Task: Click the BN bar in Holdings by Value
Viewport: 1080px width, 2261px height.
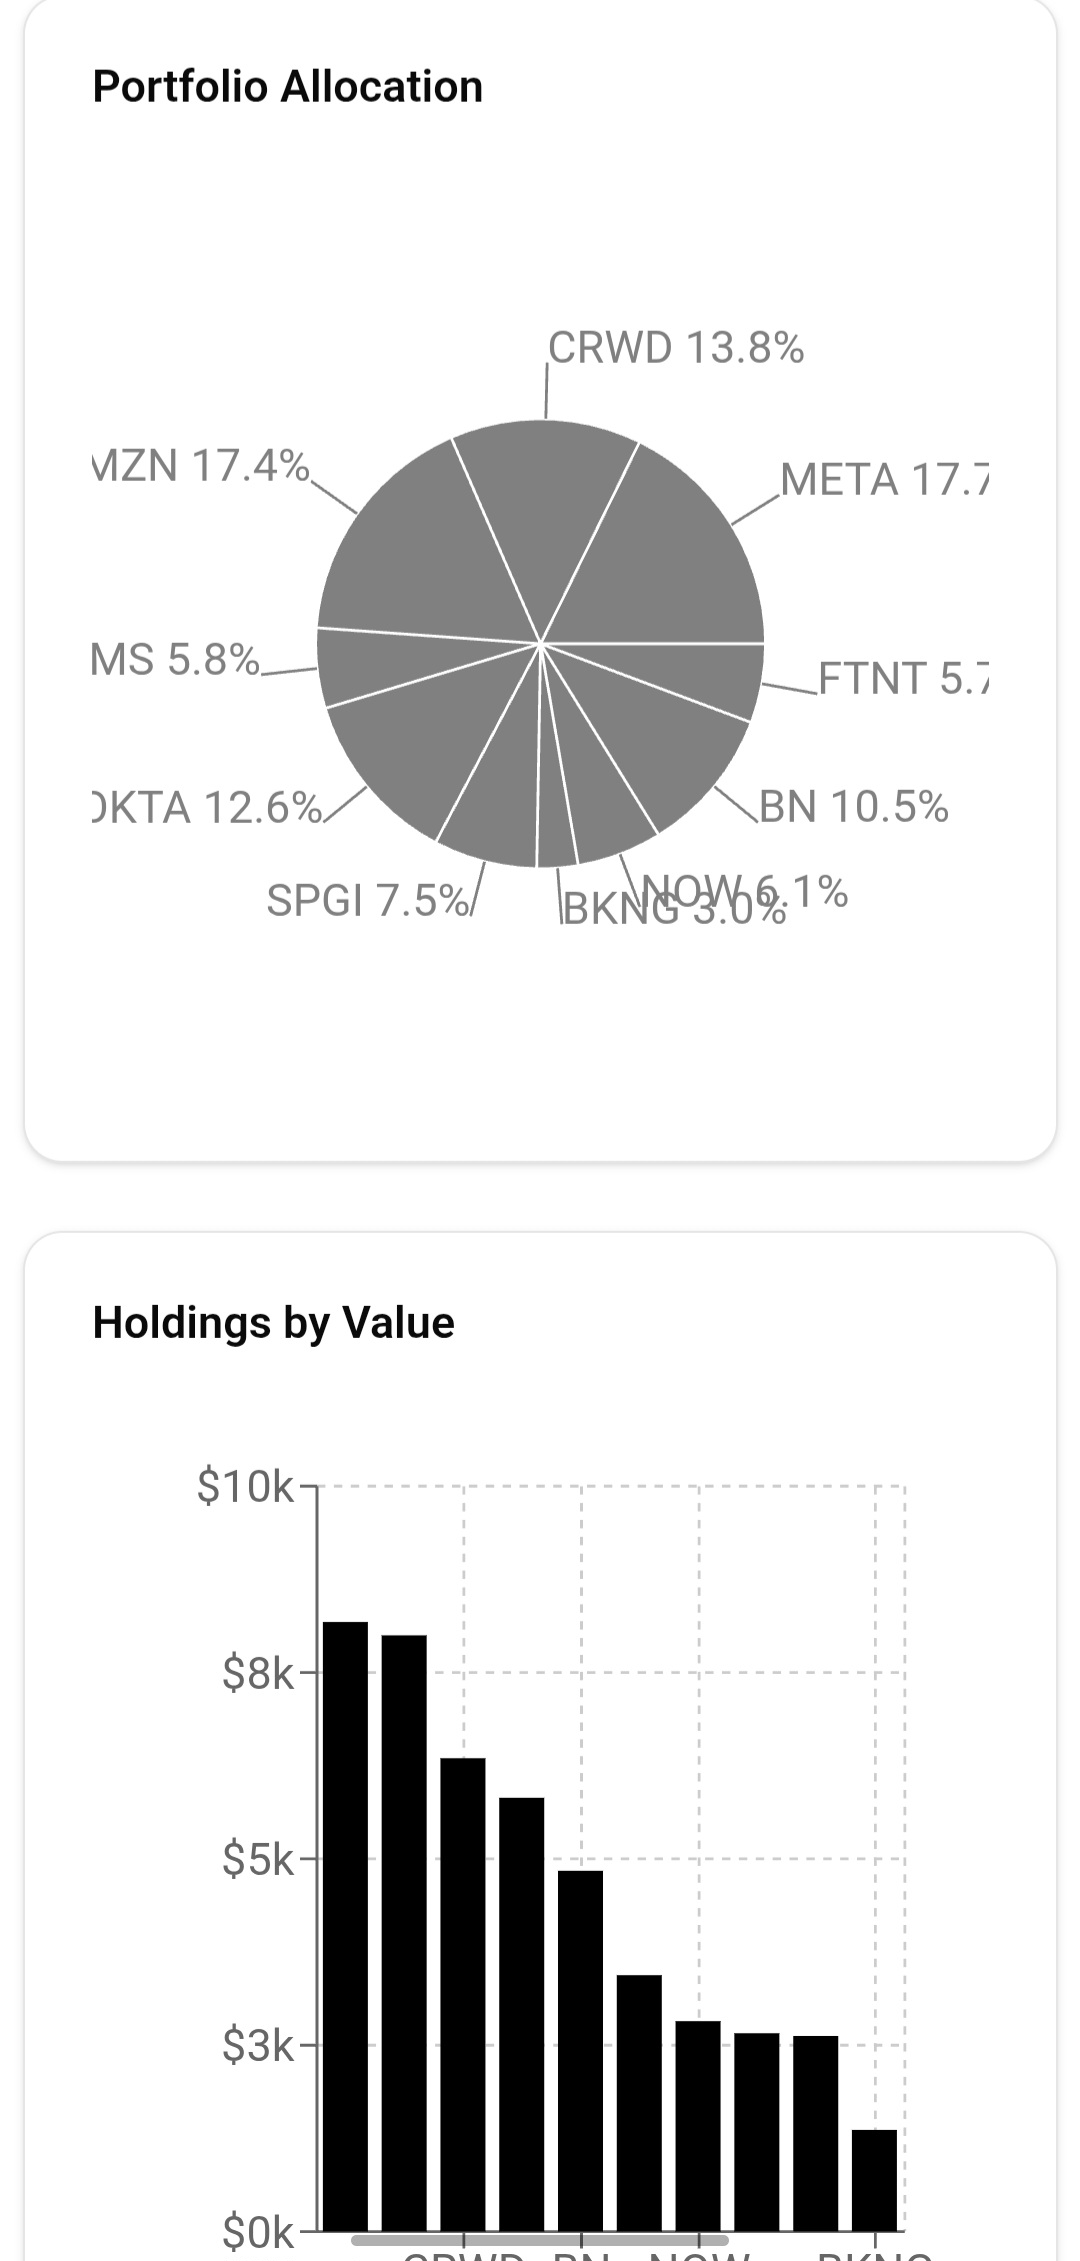Action: pyautogui.click(x=580, y=2050)
